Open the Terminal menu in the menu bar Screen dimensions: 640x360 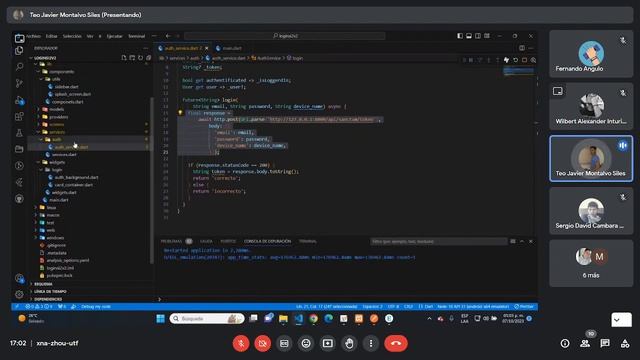tap(137, 36)
